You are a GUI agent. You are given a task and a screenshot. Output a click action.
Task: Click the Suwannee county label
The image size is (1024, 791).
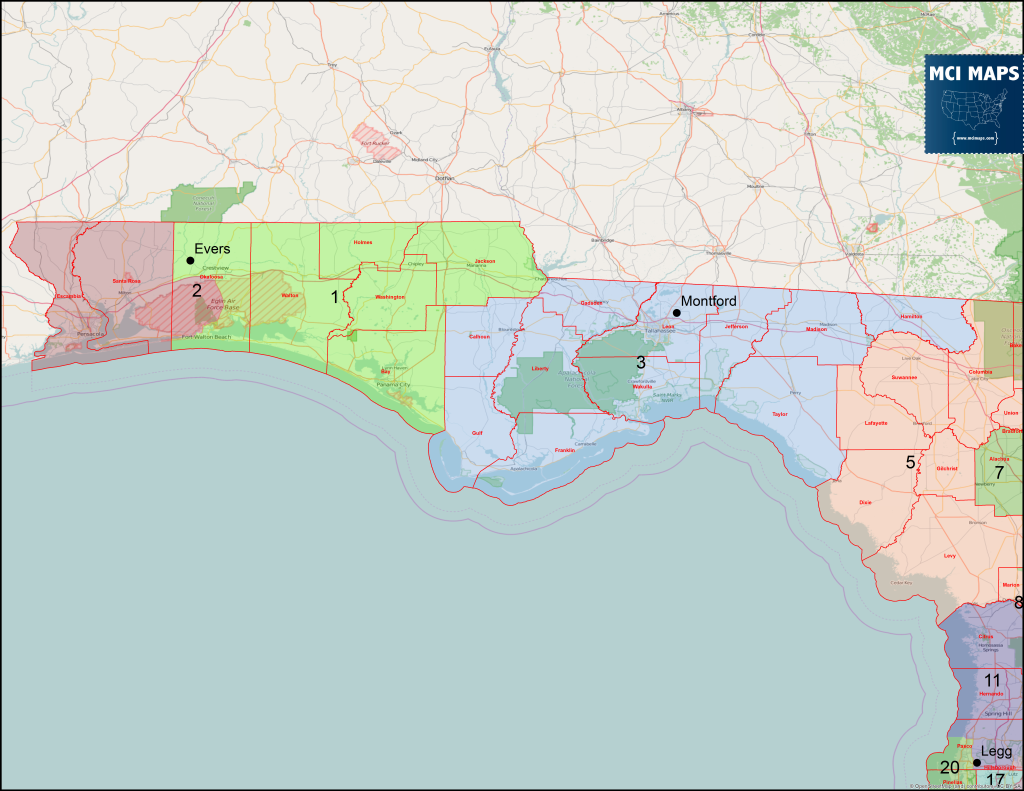904,378
